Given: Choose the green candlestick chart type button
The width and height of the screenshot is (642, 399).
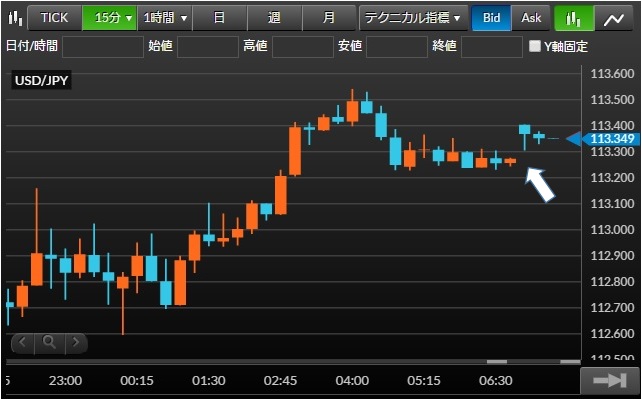Looking at the screenshot, I should (x=574, y=18).
